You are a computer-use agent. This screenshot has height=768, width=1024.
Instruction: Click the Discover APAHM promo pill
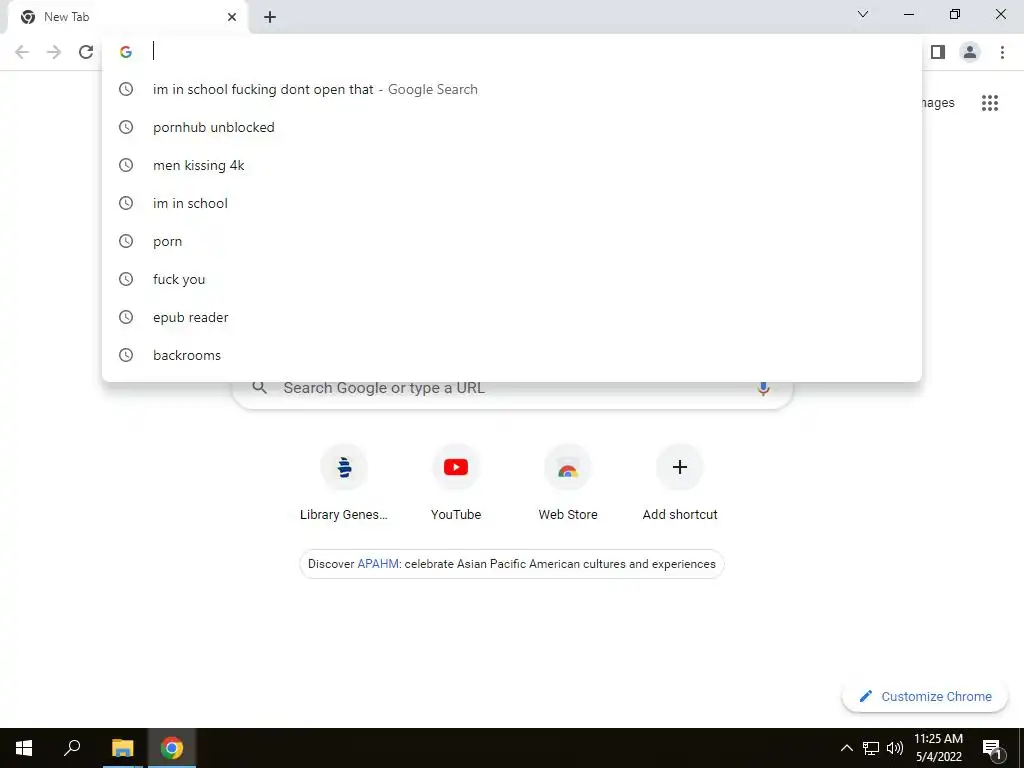pos(512,564)
